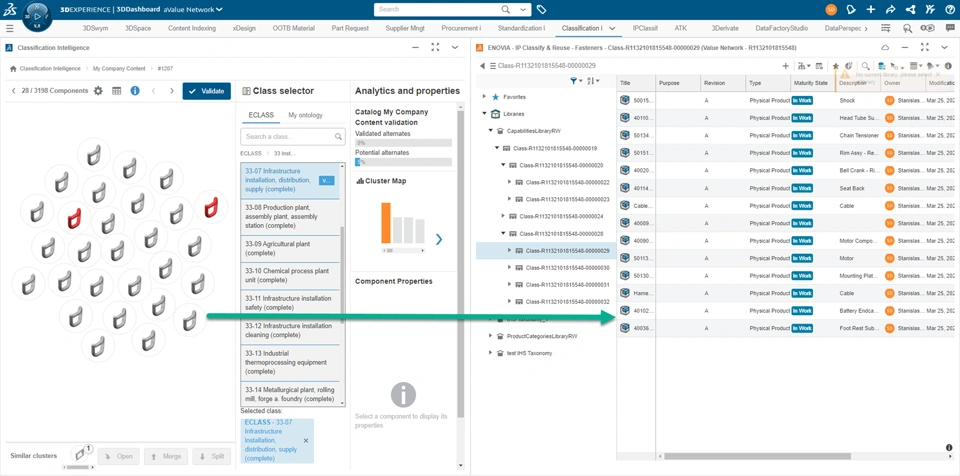Screen dimensions: 960x476
Task: Open the 3DEXPERIENCE compass
Action: (x=38, y=17)
